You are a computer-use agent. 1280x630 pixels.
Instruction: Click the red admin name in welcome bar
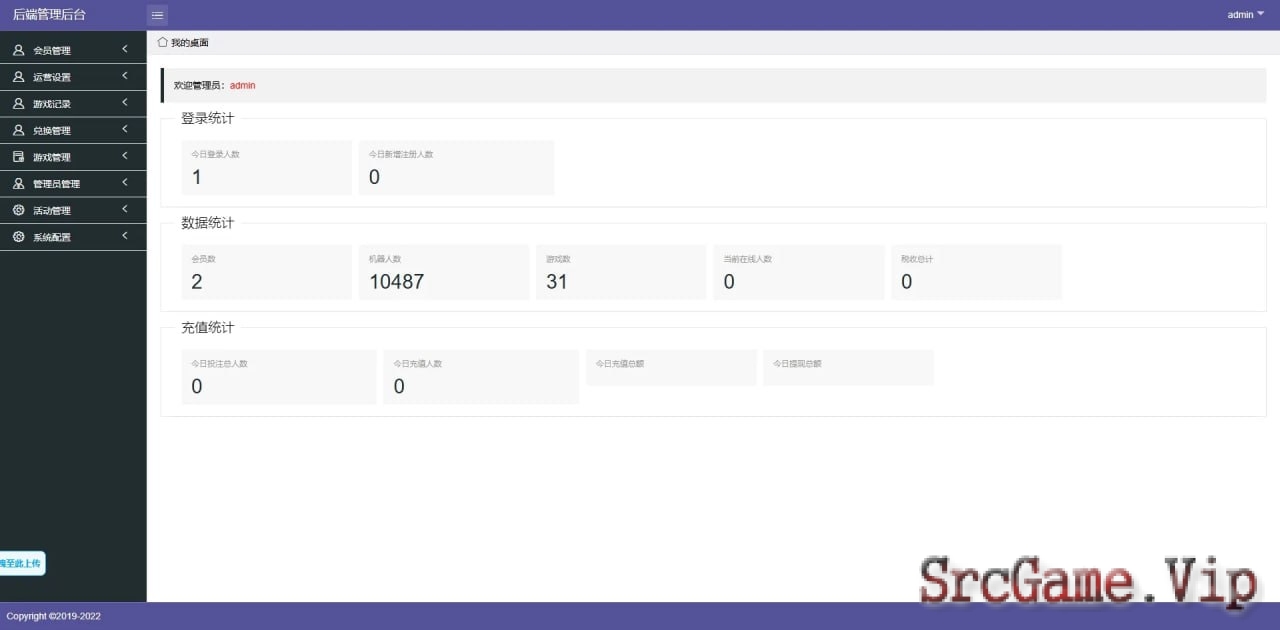point(243,85)
